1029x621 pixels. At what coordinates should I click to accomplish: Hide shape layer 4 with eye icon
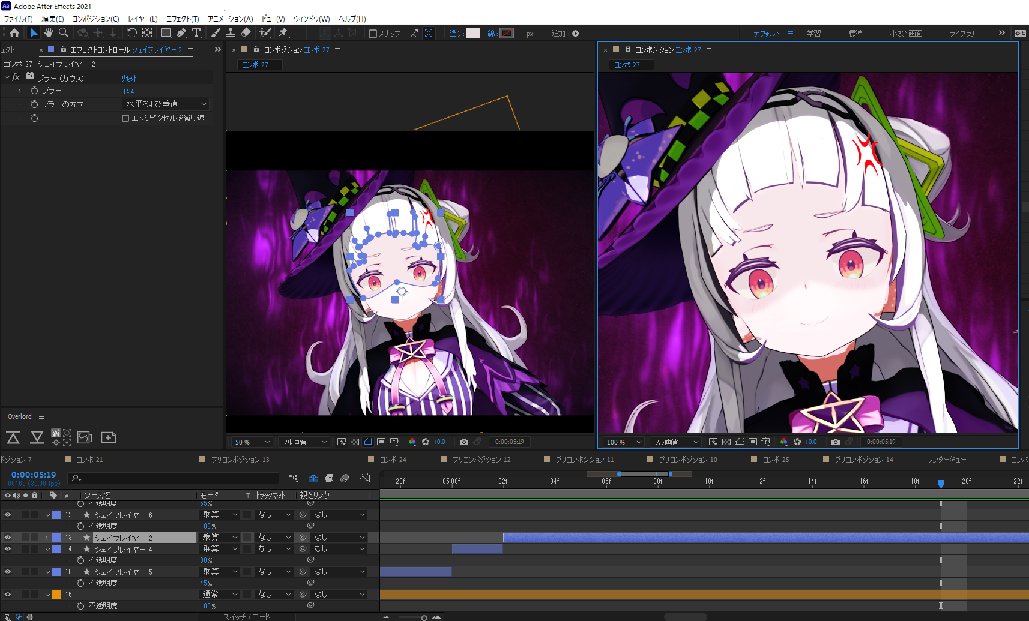coord(8,549)
